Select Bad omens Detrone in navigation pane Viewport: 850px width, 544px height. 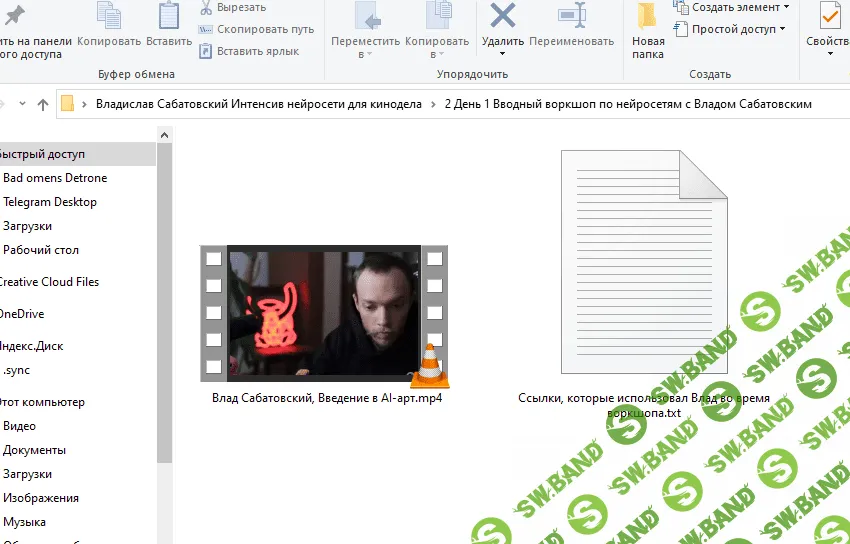55,178
